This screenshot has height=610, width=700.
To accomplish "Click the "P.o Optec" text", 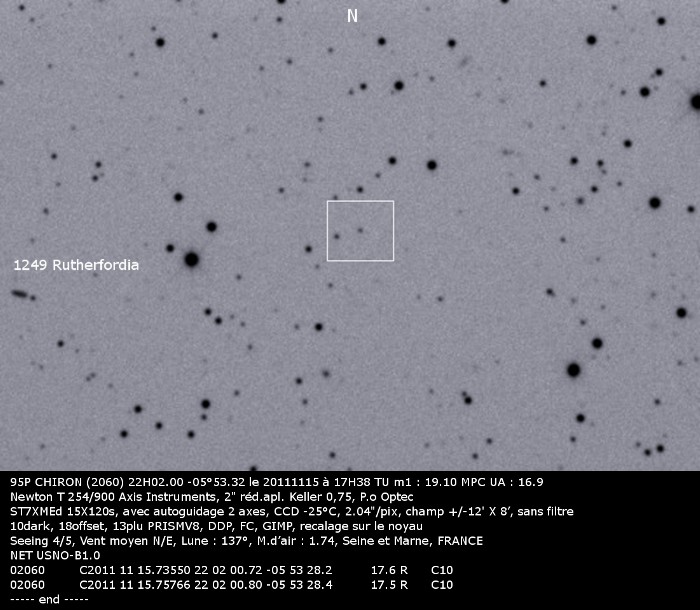I will click(x=386, y=497).
